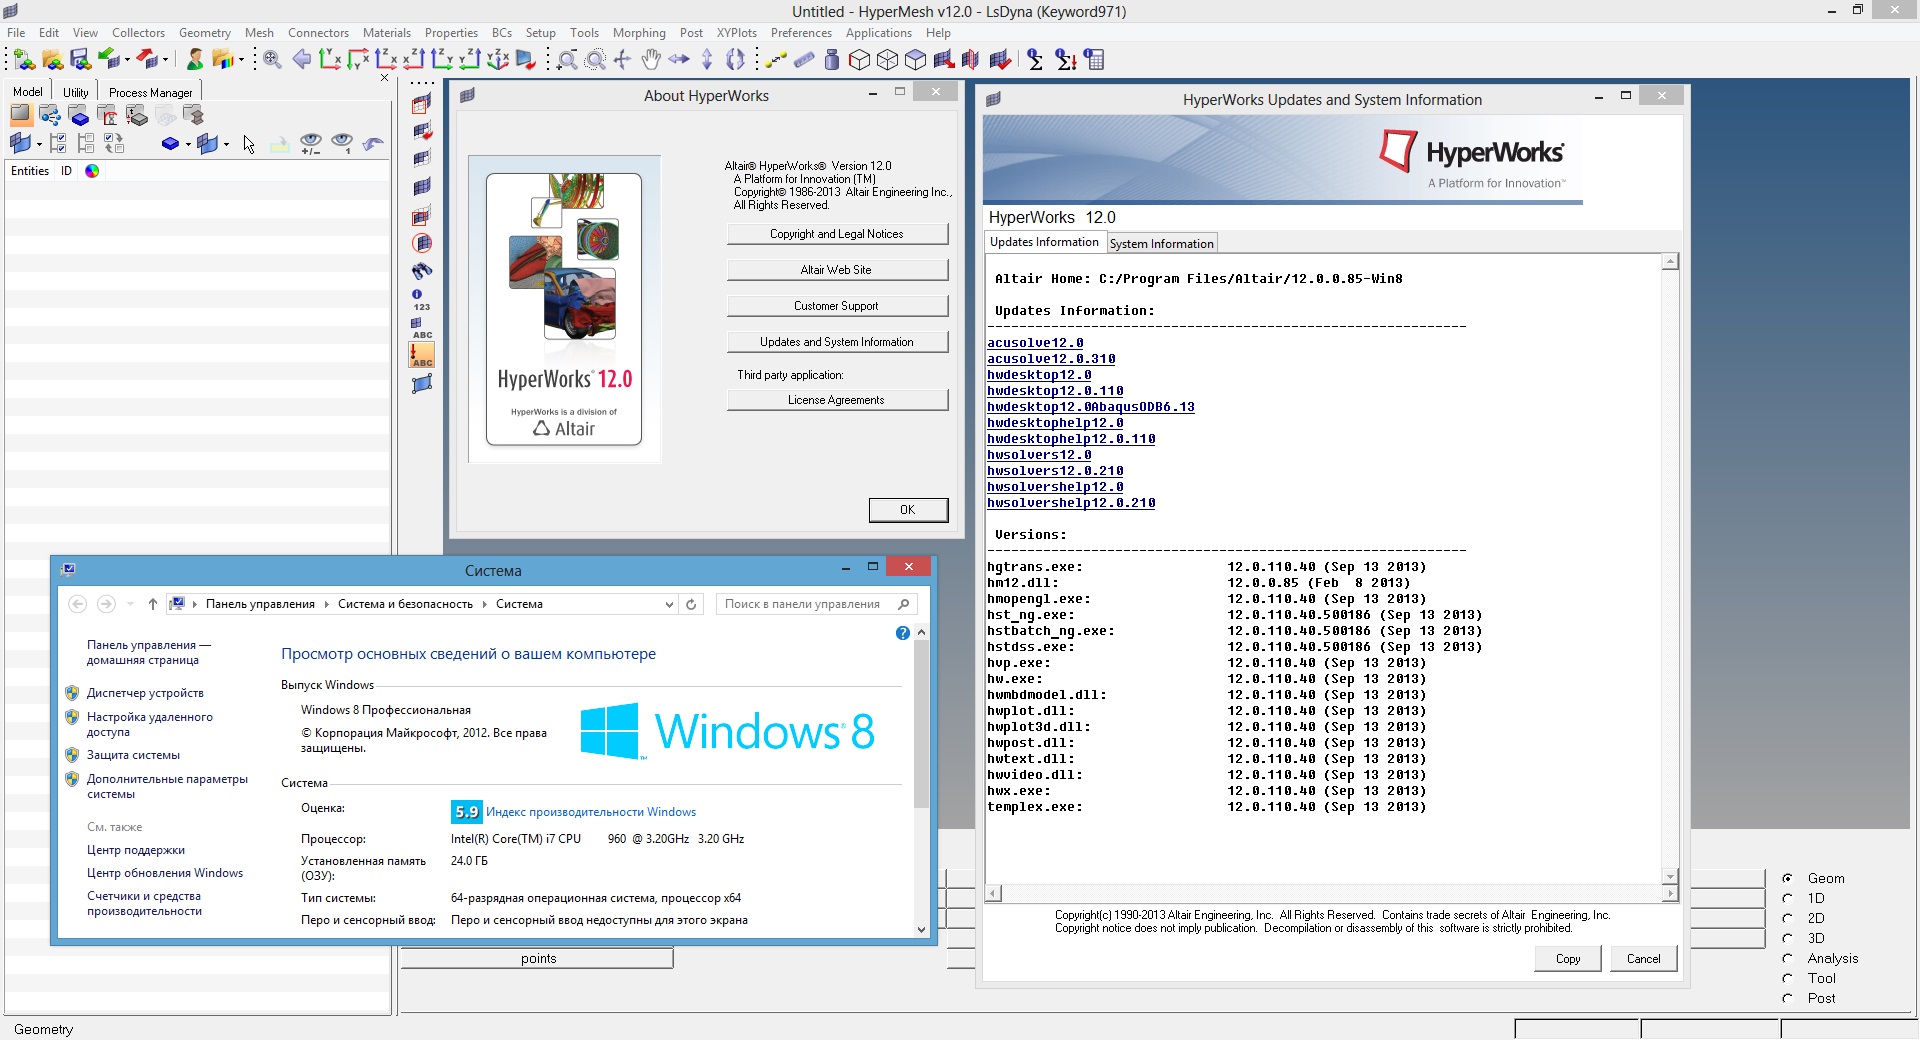Select the 1D radio button
1920x1040 pixels.
pyautogui.click(x=1787, y=898)
